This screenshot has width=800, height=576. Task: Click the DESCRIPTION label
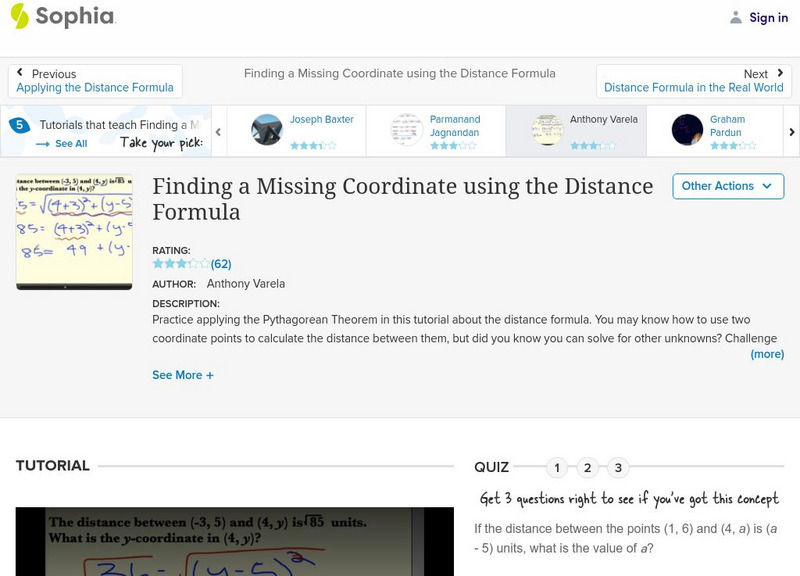186,304
